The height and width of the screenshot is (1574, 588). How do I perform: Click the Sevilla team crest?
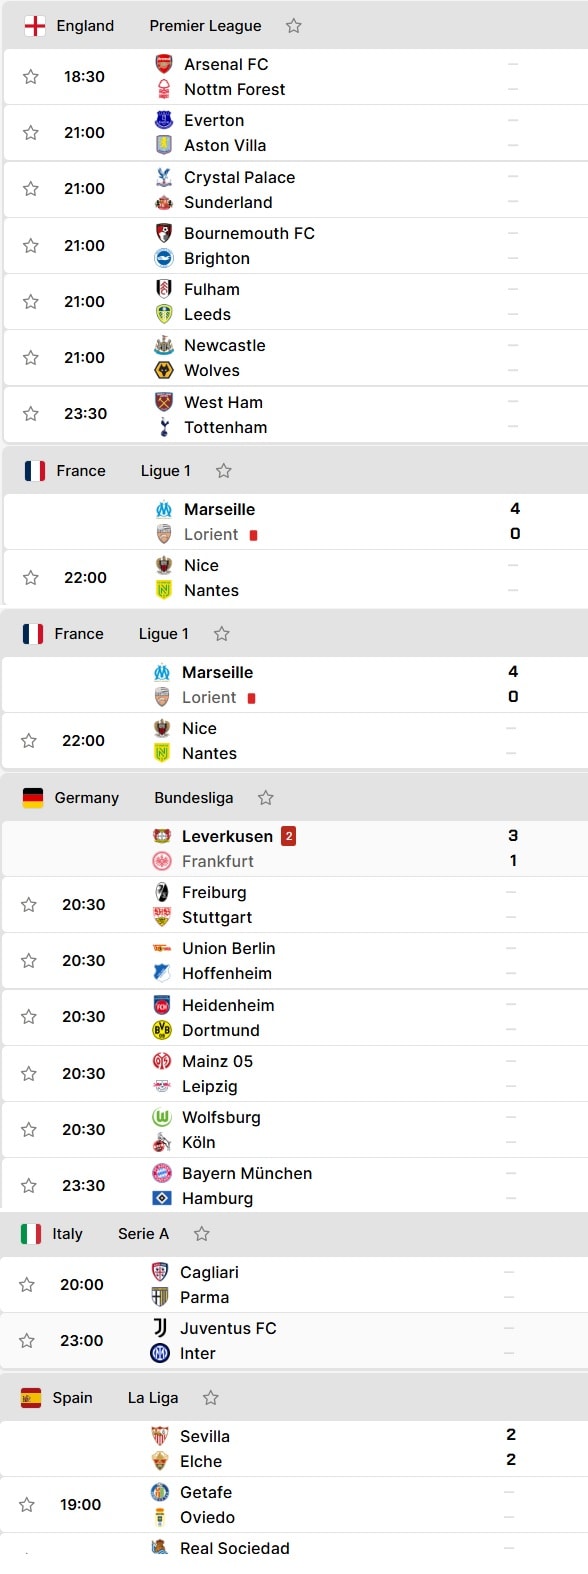(160, 1436)
